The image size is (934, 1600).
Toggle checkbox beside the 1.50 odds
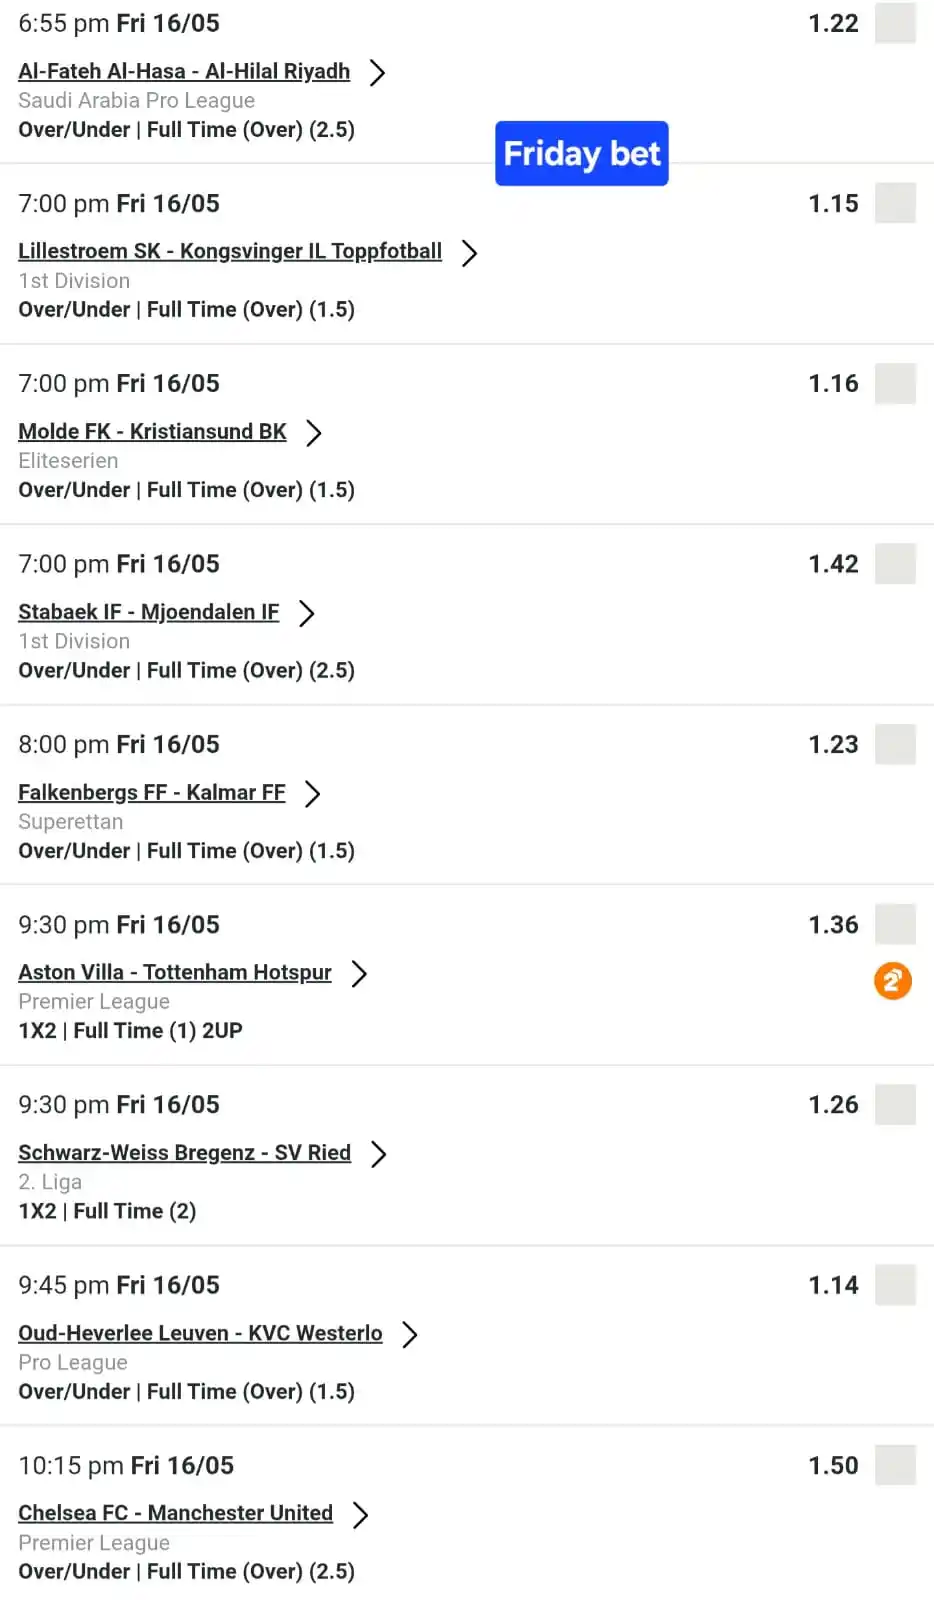click(x=895, y=1465)
